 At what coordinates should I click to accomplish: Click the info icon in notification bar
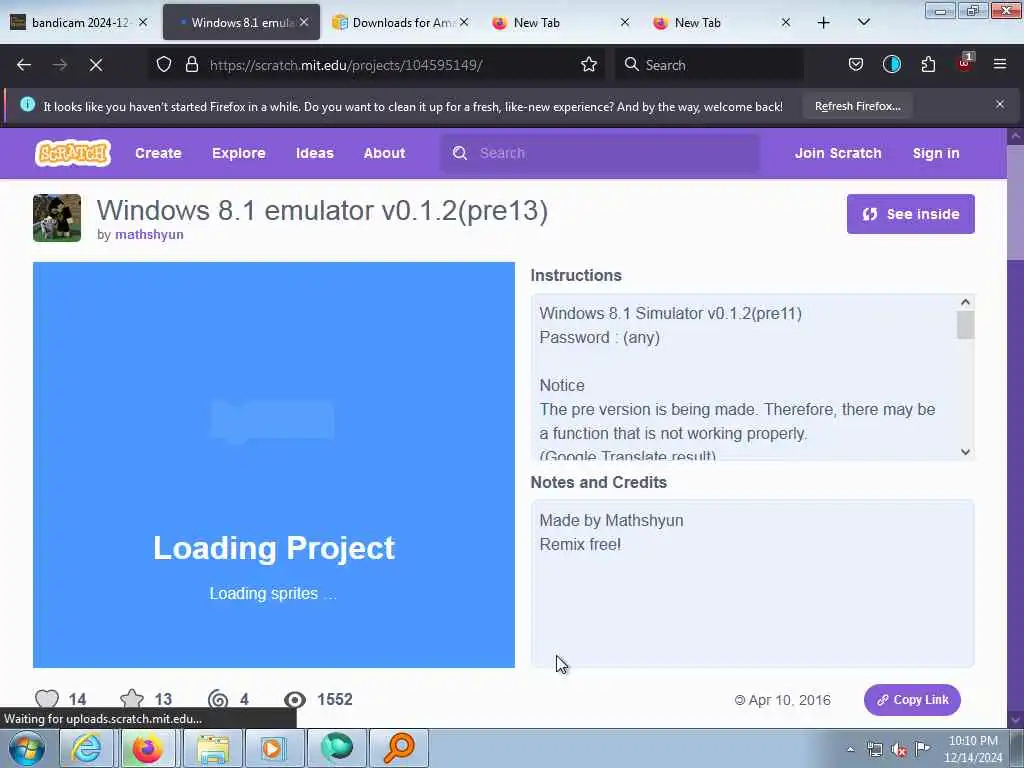pyautogui.click(x=27, y=104)
